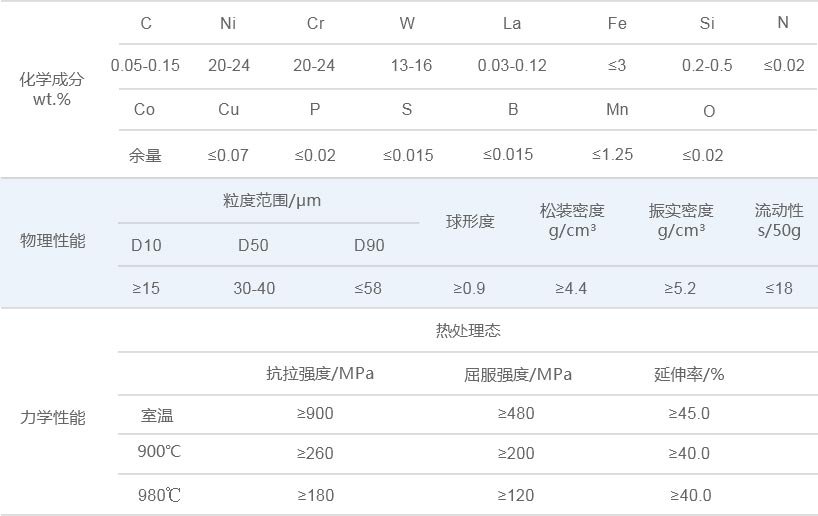This screenshot has height=516, width=818.
Task: Select the 物理性能 row label
Action: click(53, 241)
